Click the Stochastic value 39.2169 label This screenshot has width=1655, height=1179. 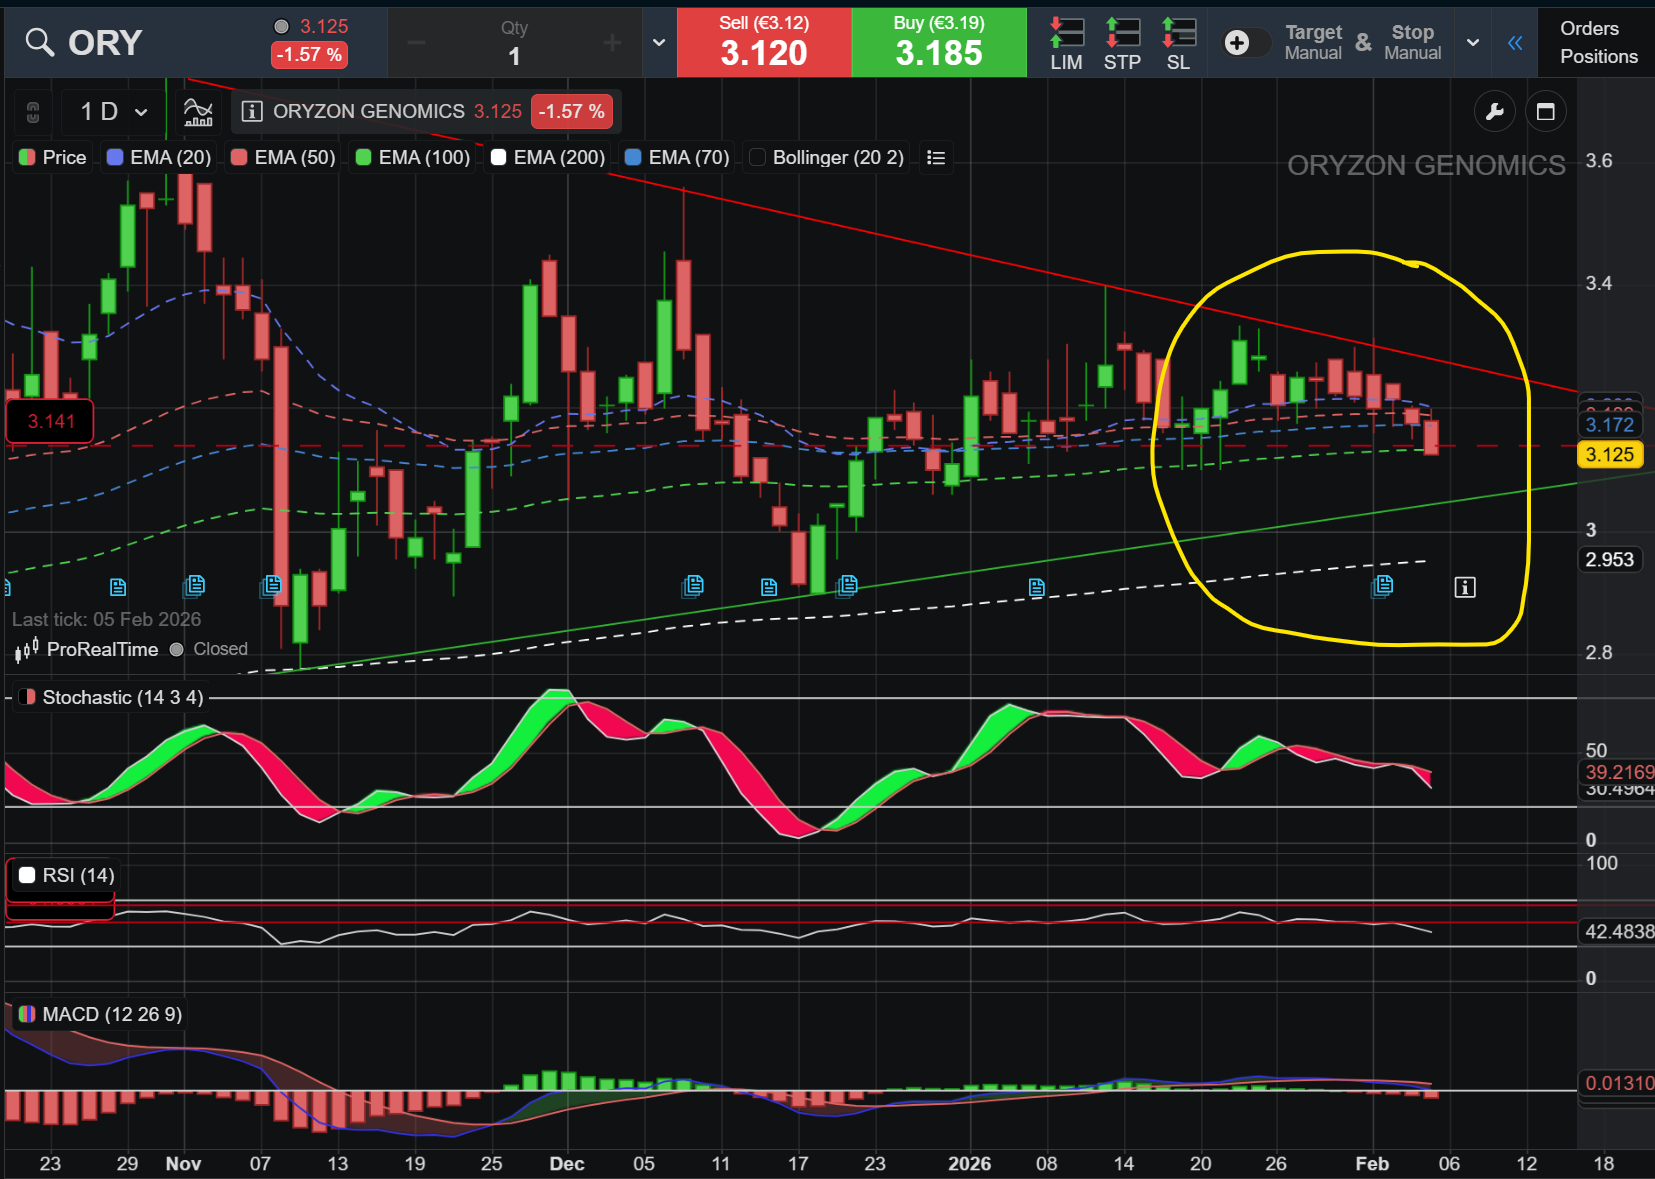1618,772
